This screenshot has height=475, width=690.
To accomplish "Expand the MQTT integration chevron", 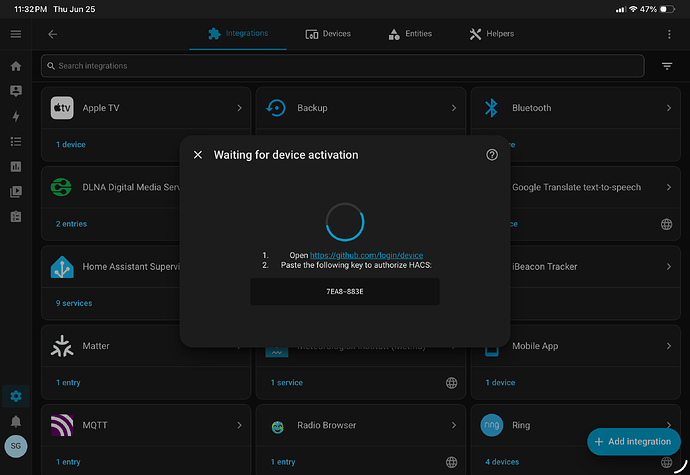I will (239, 425).
